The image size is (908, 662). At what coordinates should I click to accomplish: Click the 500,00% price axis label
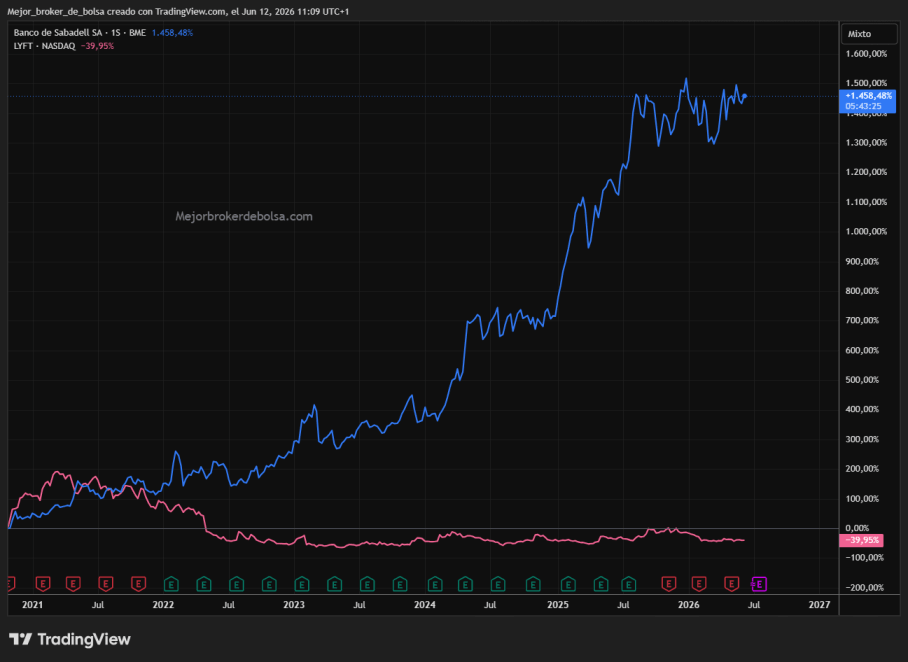coord(862,380)
